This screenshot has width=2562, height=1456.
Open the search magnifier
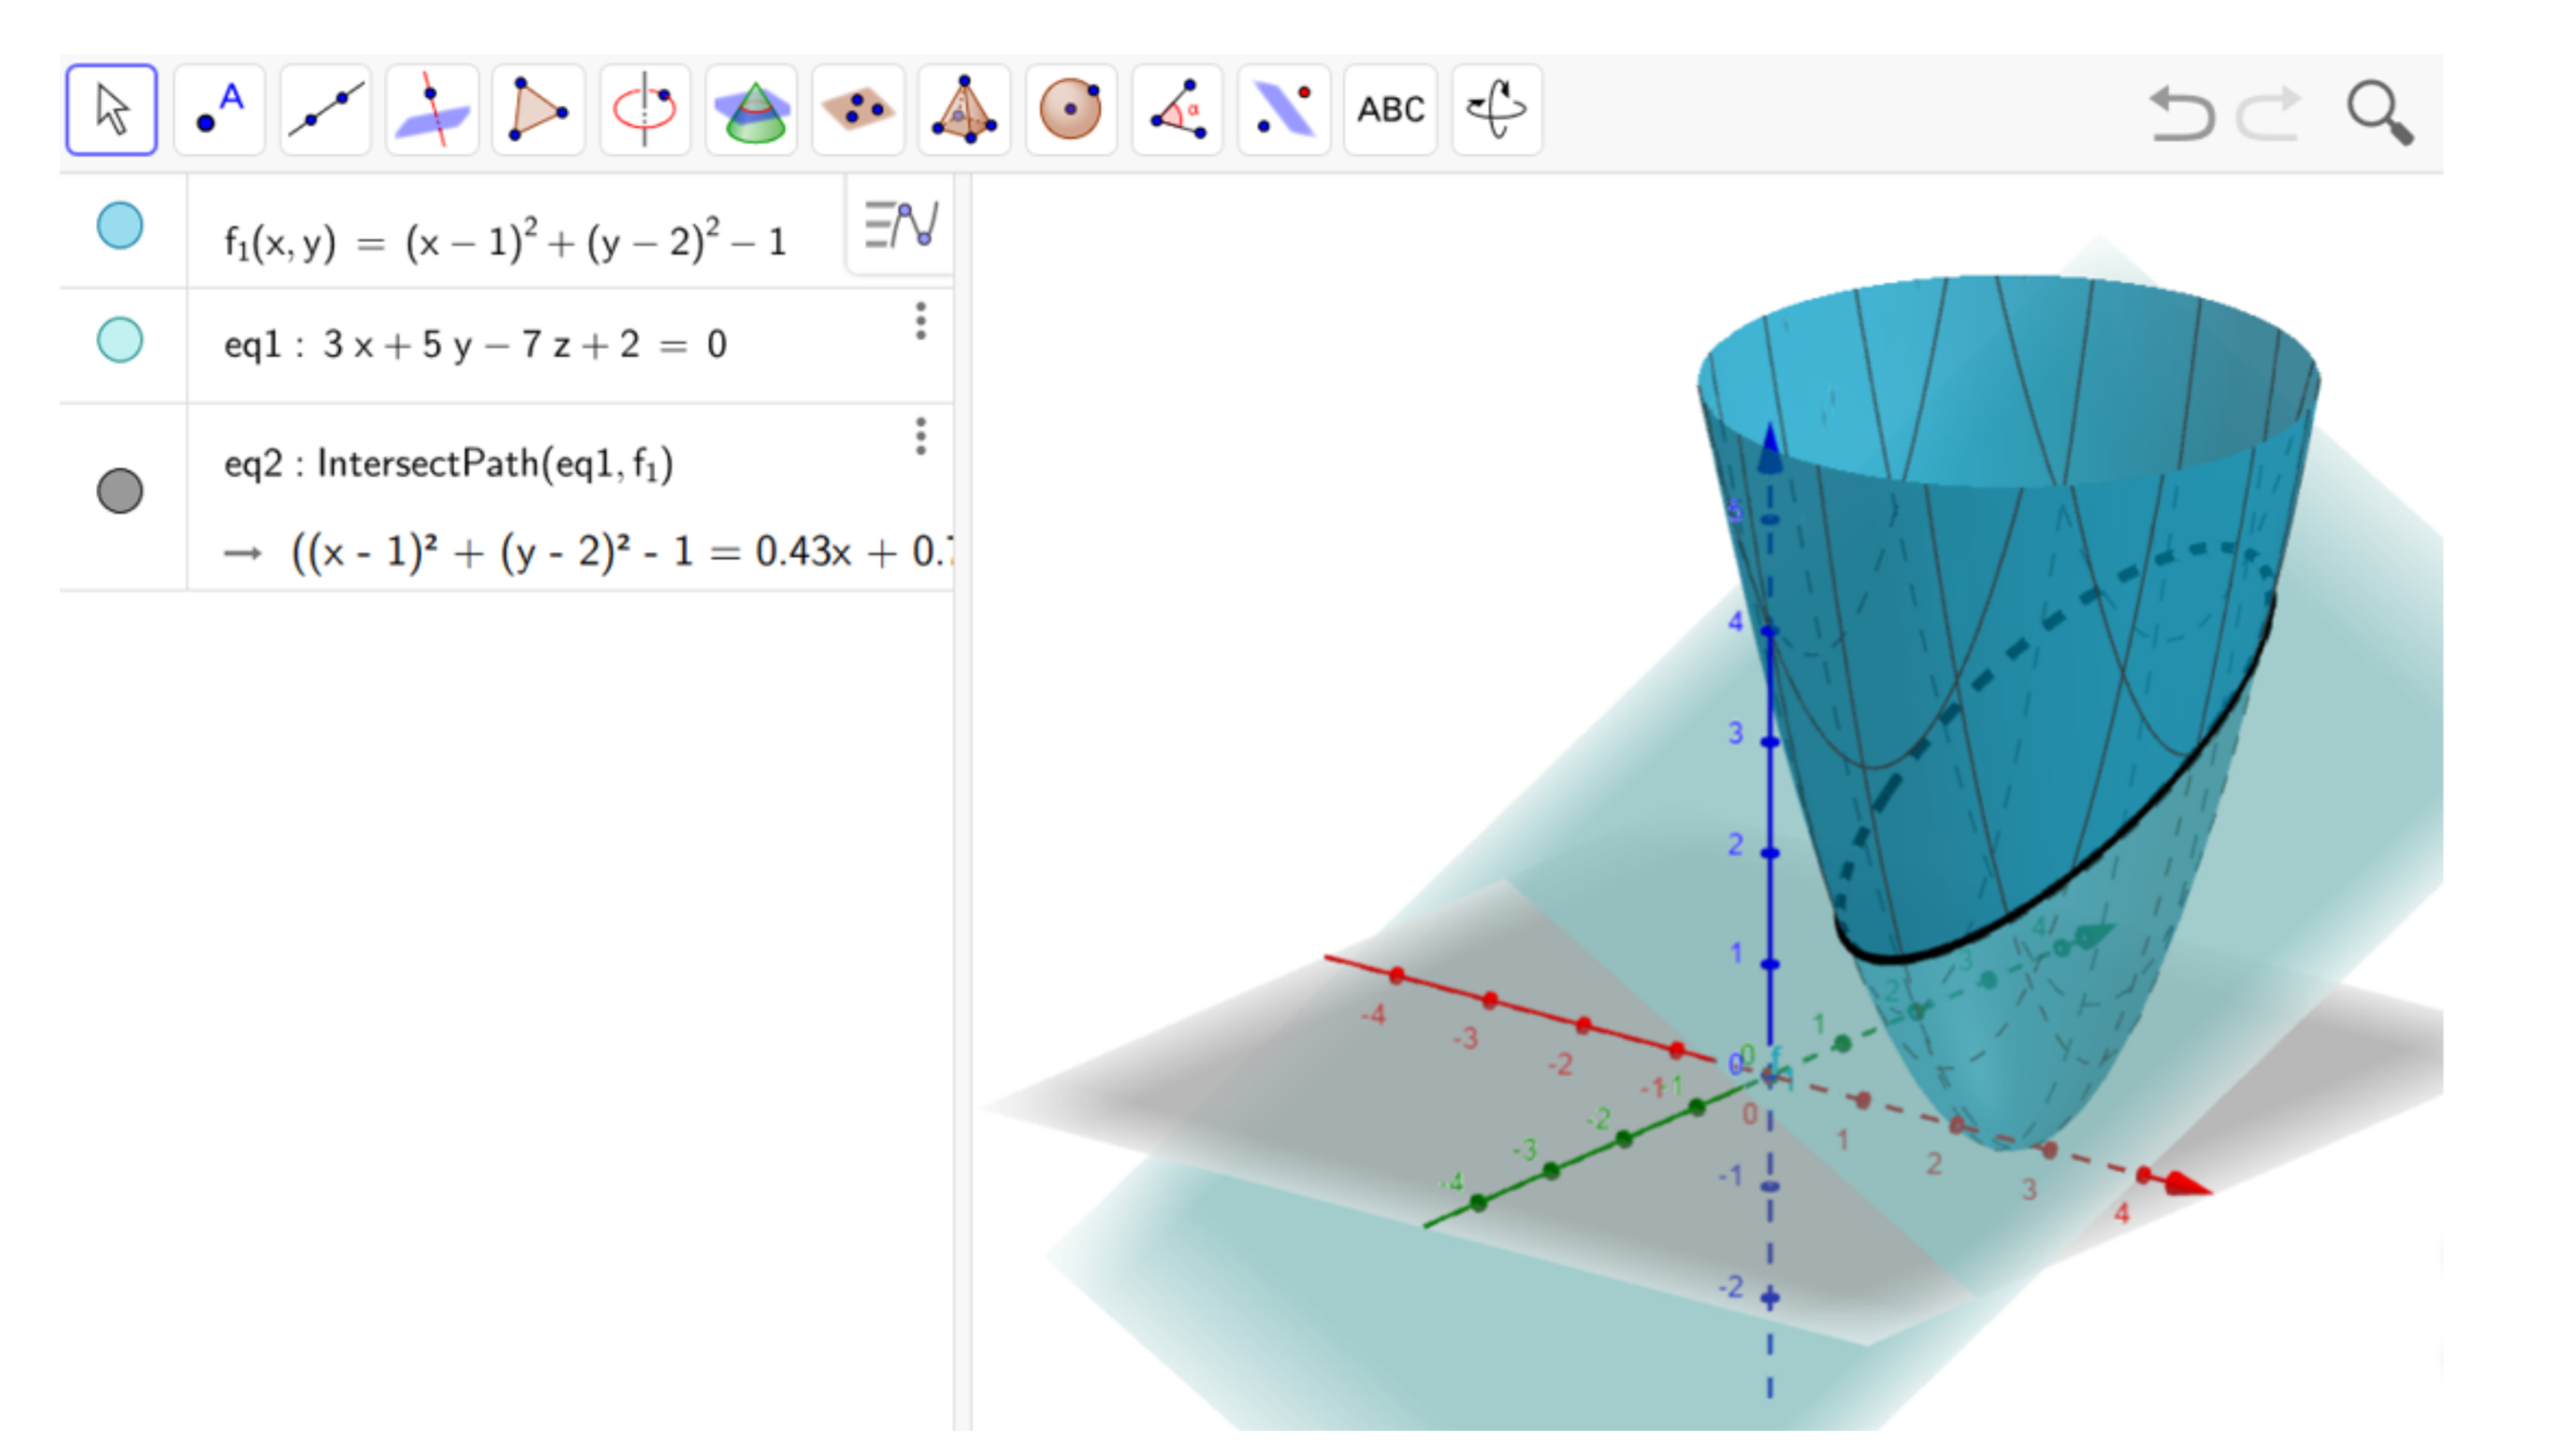(2380, 114)
